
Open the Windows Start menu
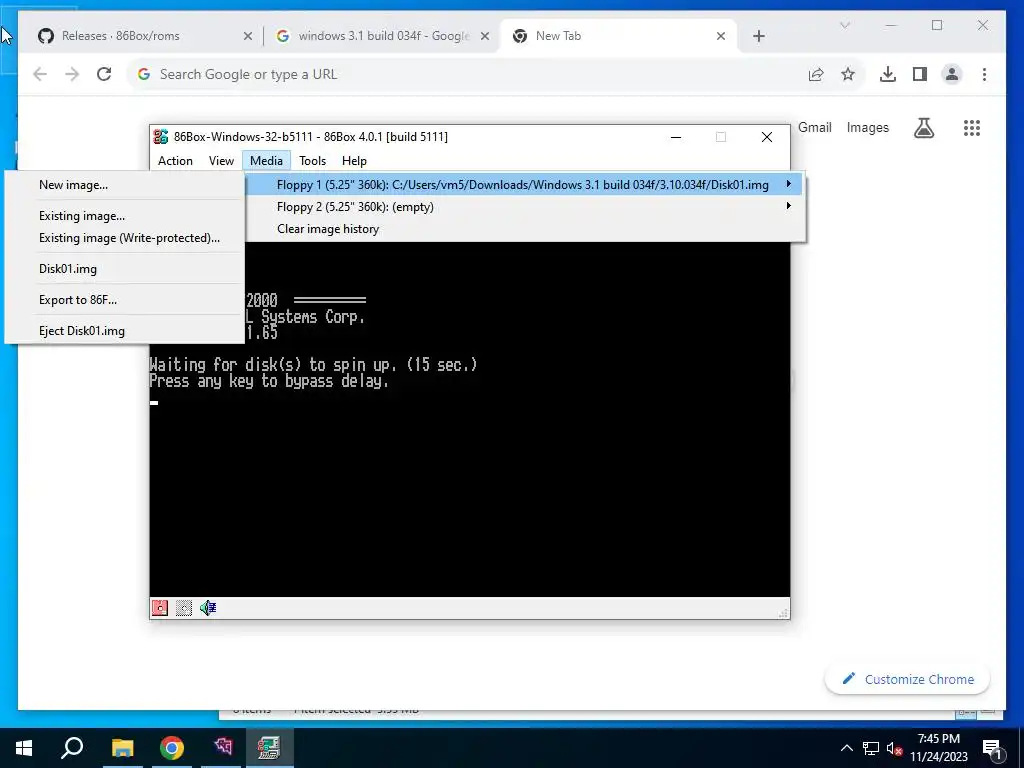click(24, 748)
